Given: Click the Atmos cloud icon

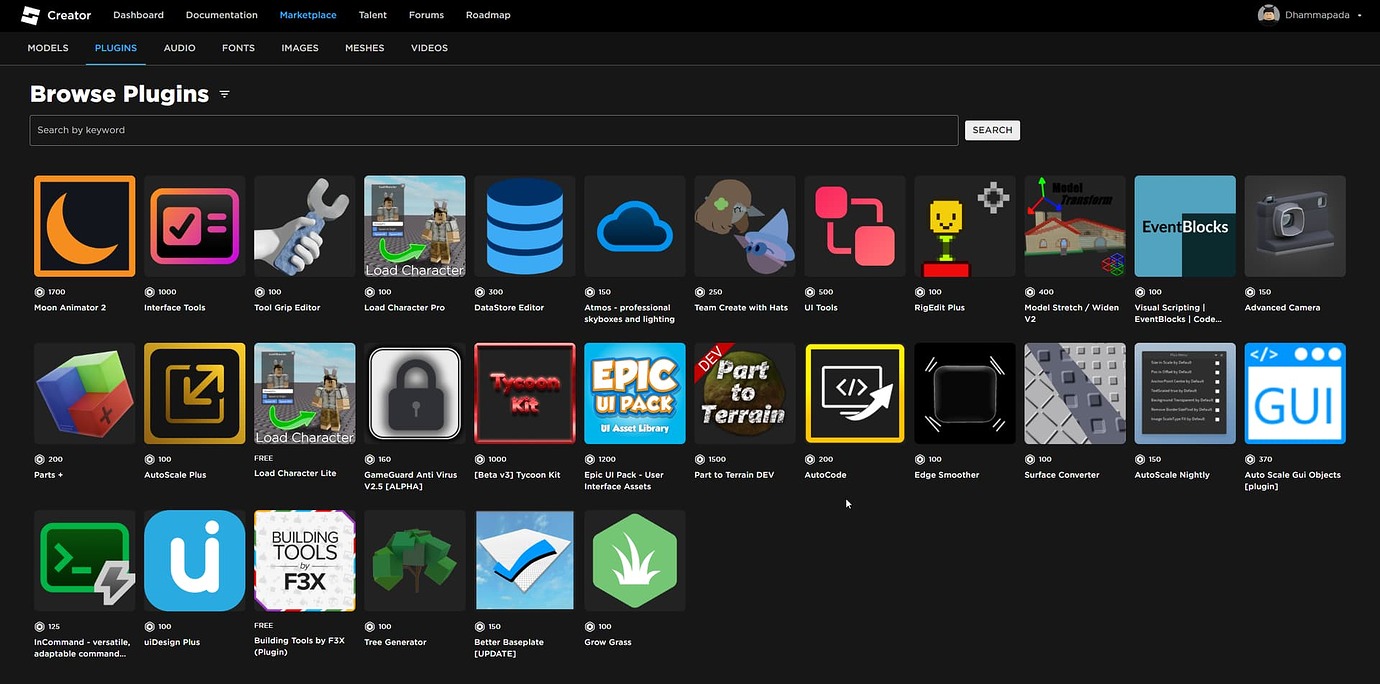Looking at the screenshot, I should [635, 226].
